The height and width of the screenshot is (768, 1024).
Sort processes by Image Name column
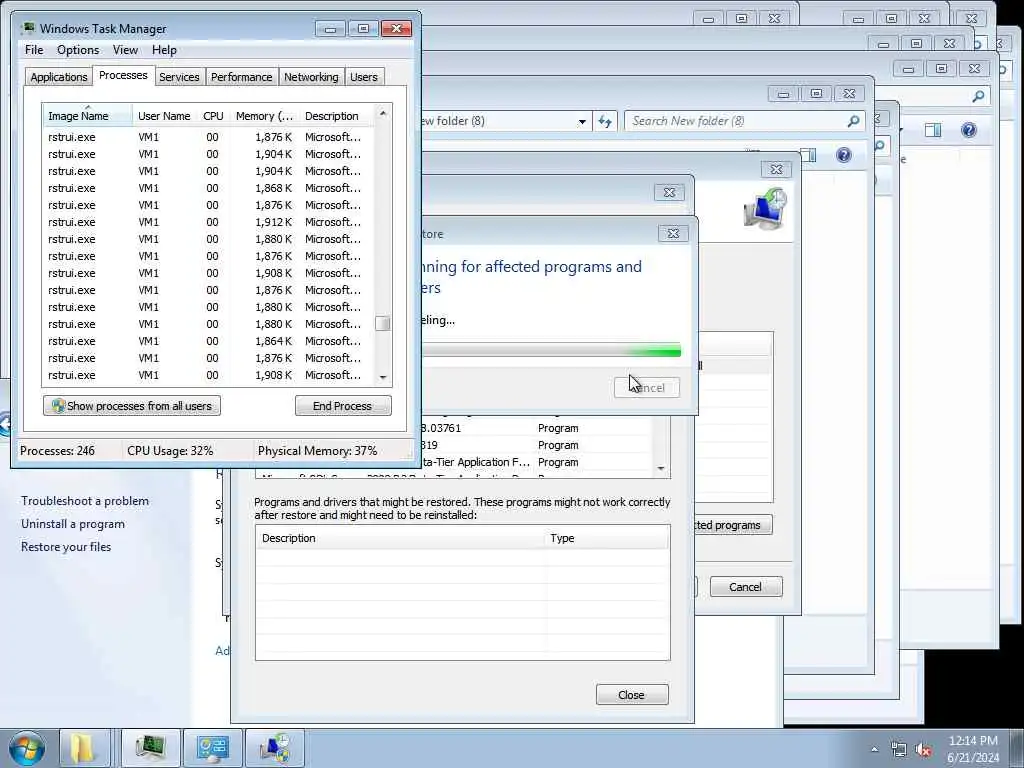click(x=88, y=116)
